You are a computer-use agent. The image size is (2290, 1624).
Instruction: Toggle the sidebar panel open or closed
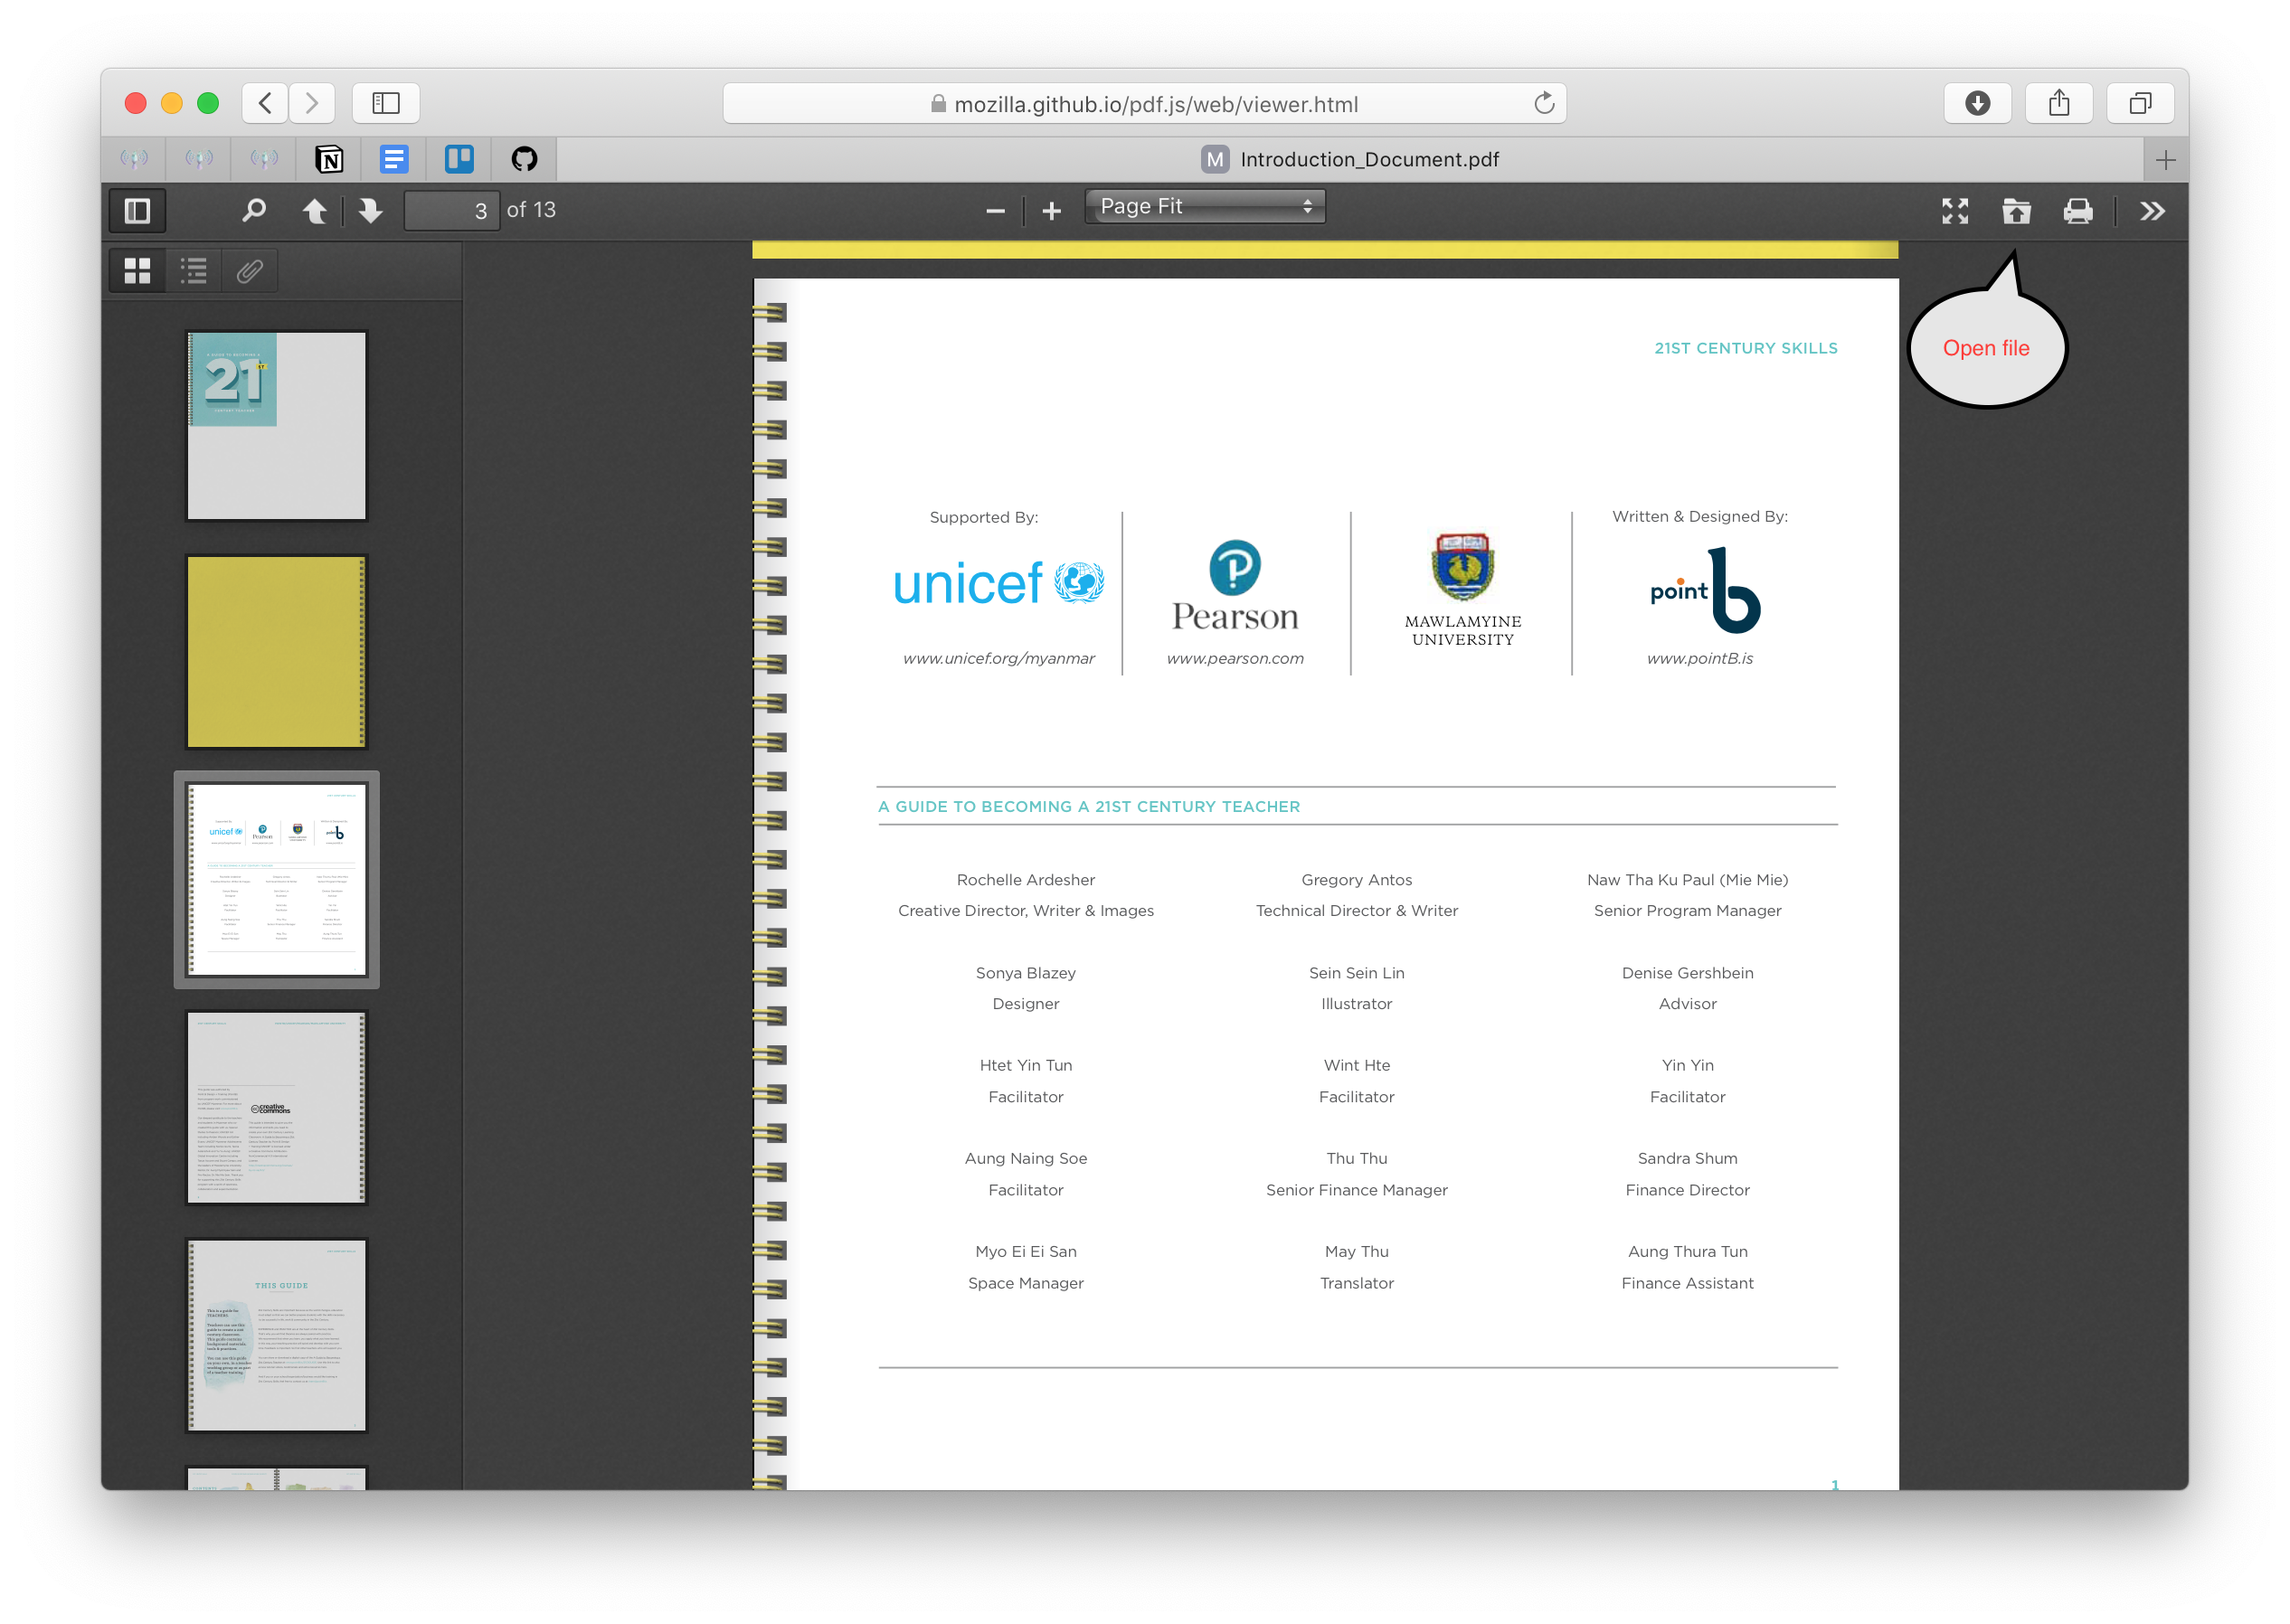[137, 210]
